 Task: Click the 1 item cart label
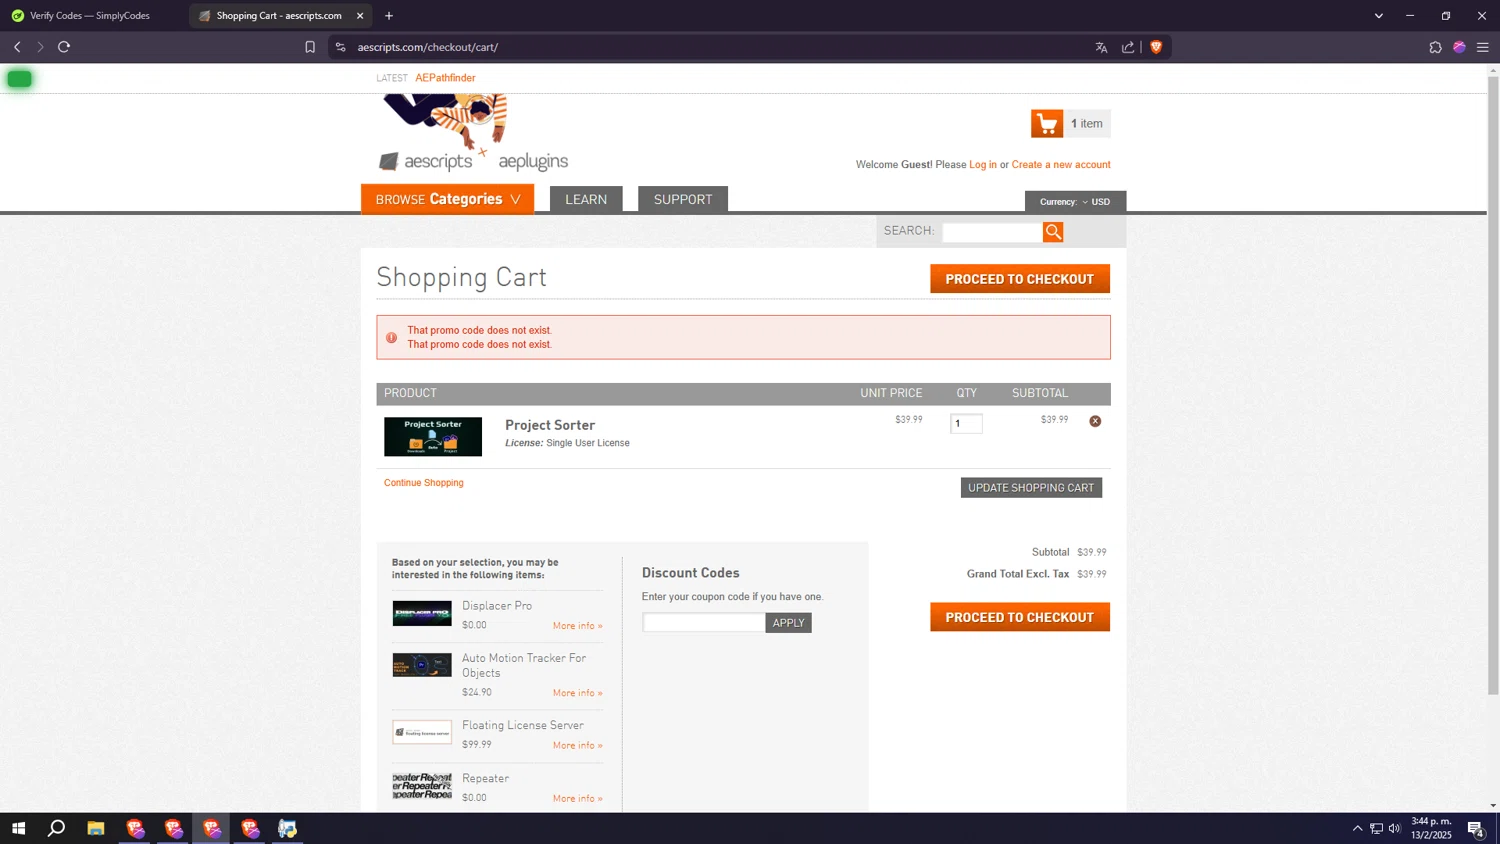[1087, 124]
